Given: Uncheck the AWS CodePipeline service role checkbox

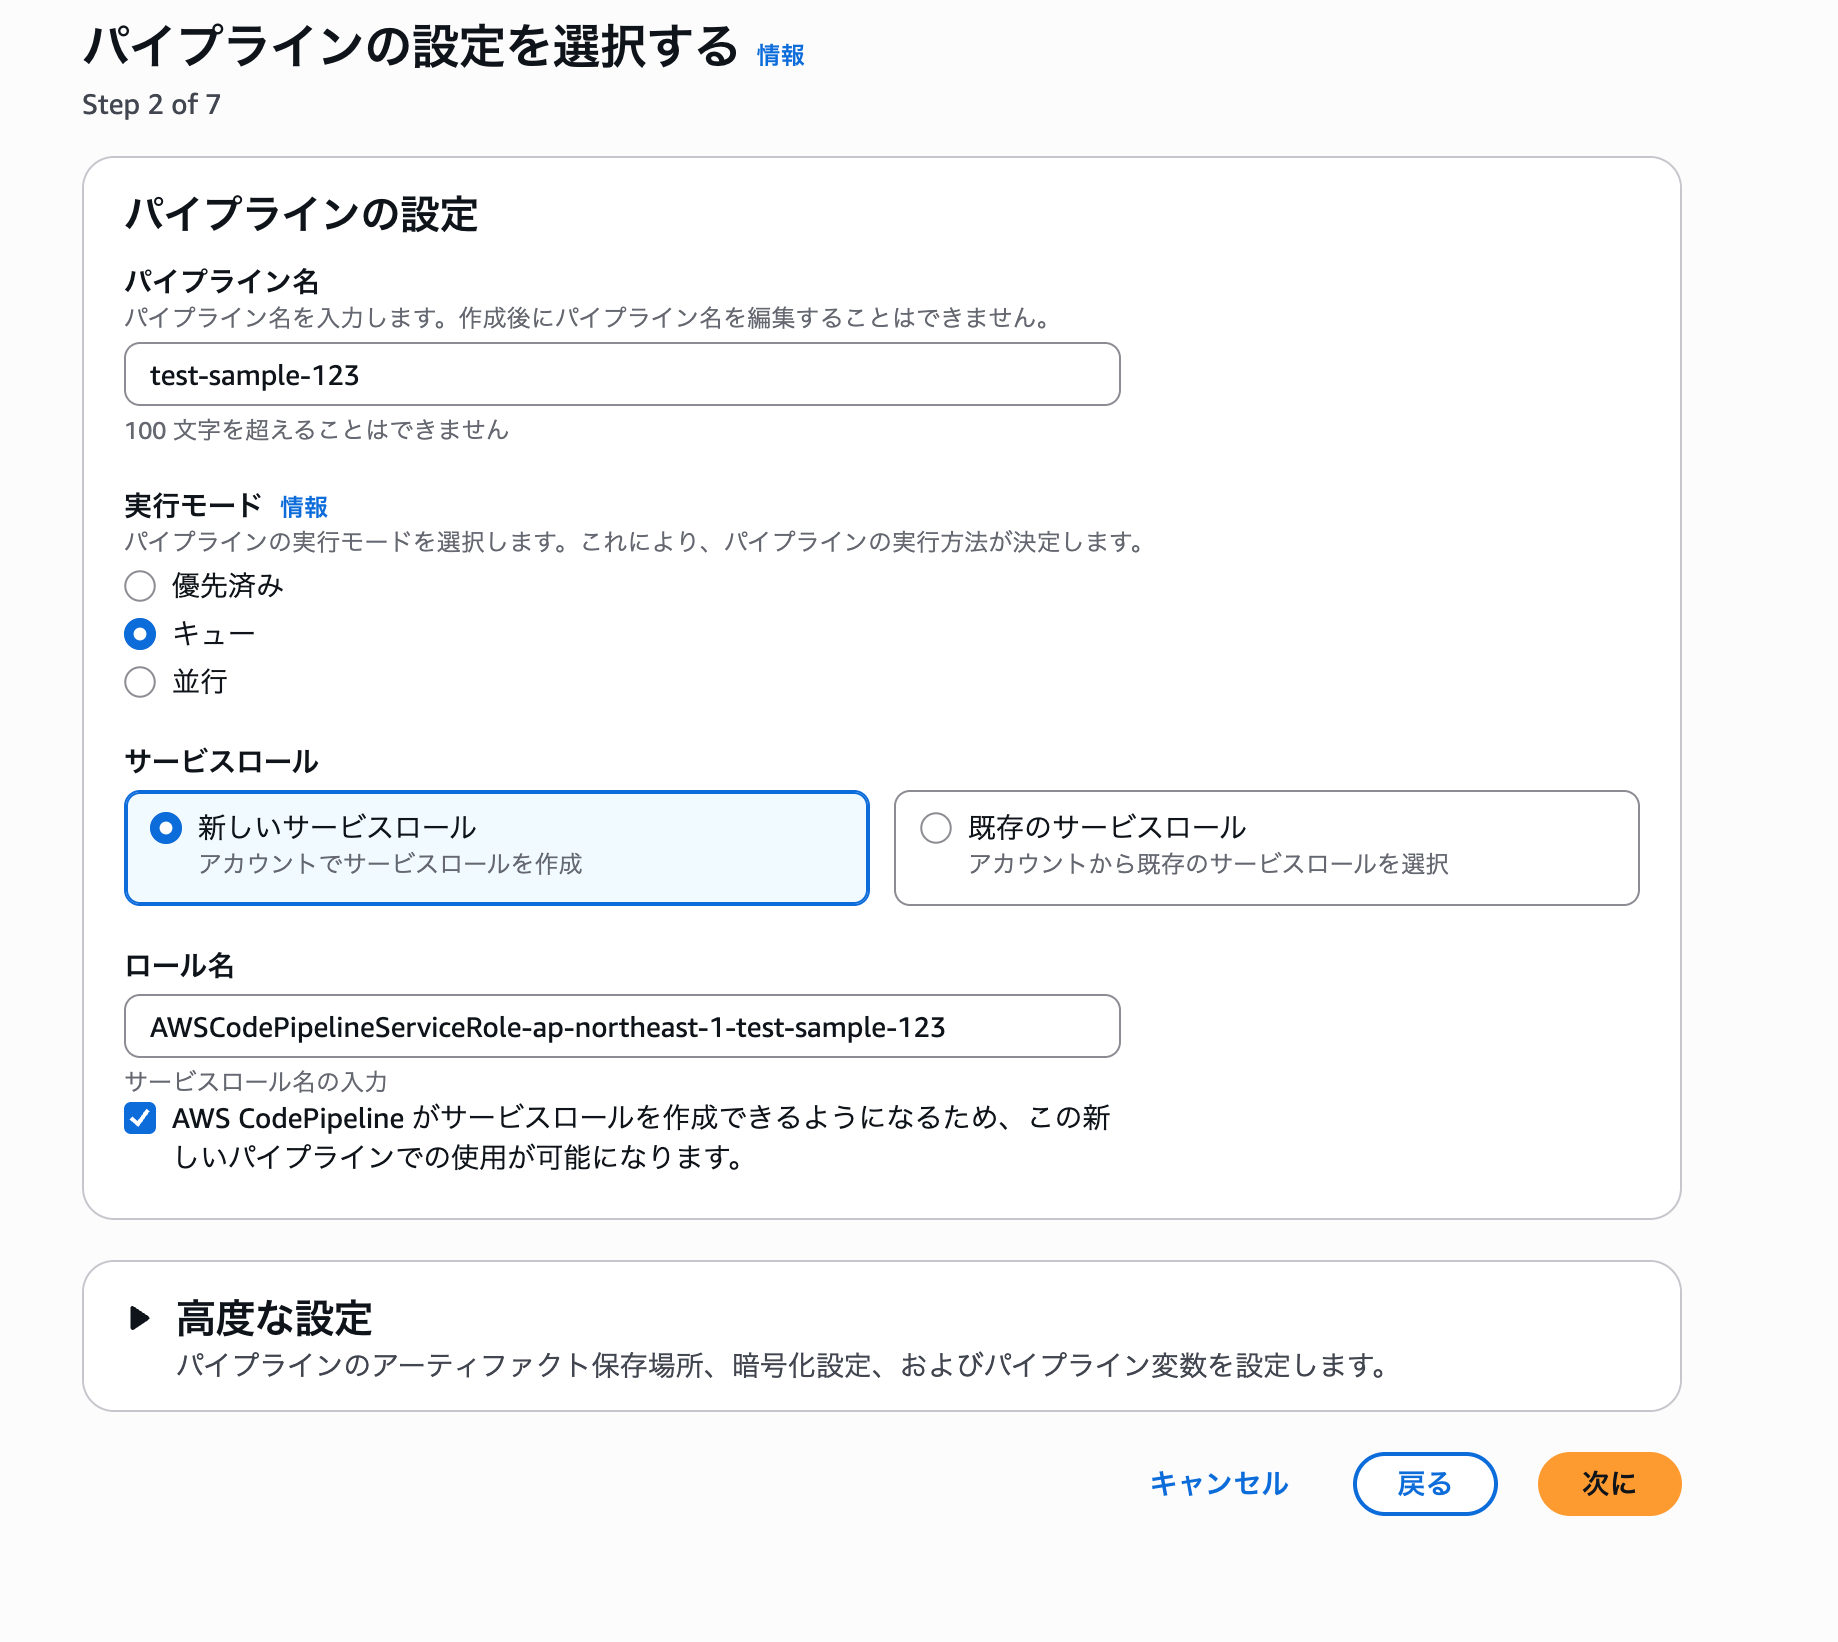Looking at the screenshot, I should coord(140,1118).
